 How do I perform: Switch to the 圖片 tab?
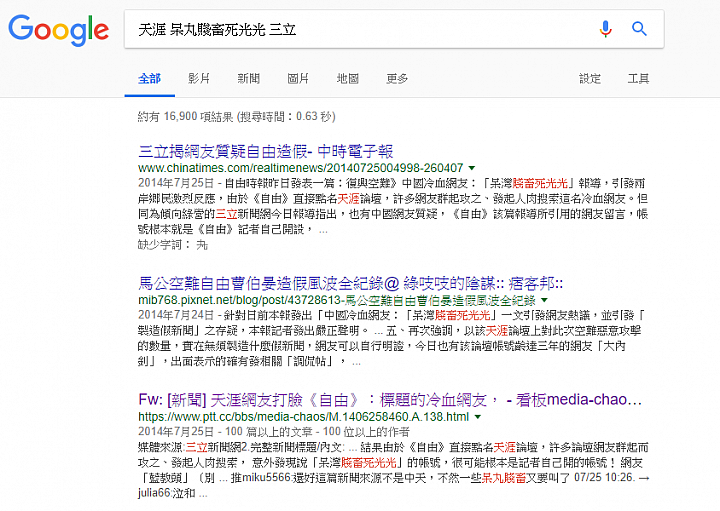click(x=298, y=79)
